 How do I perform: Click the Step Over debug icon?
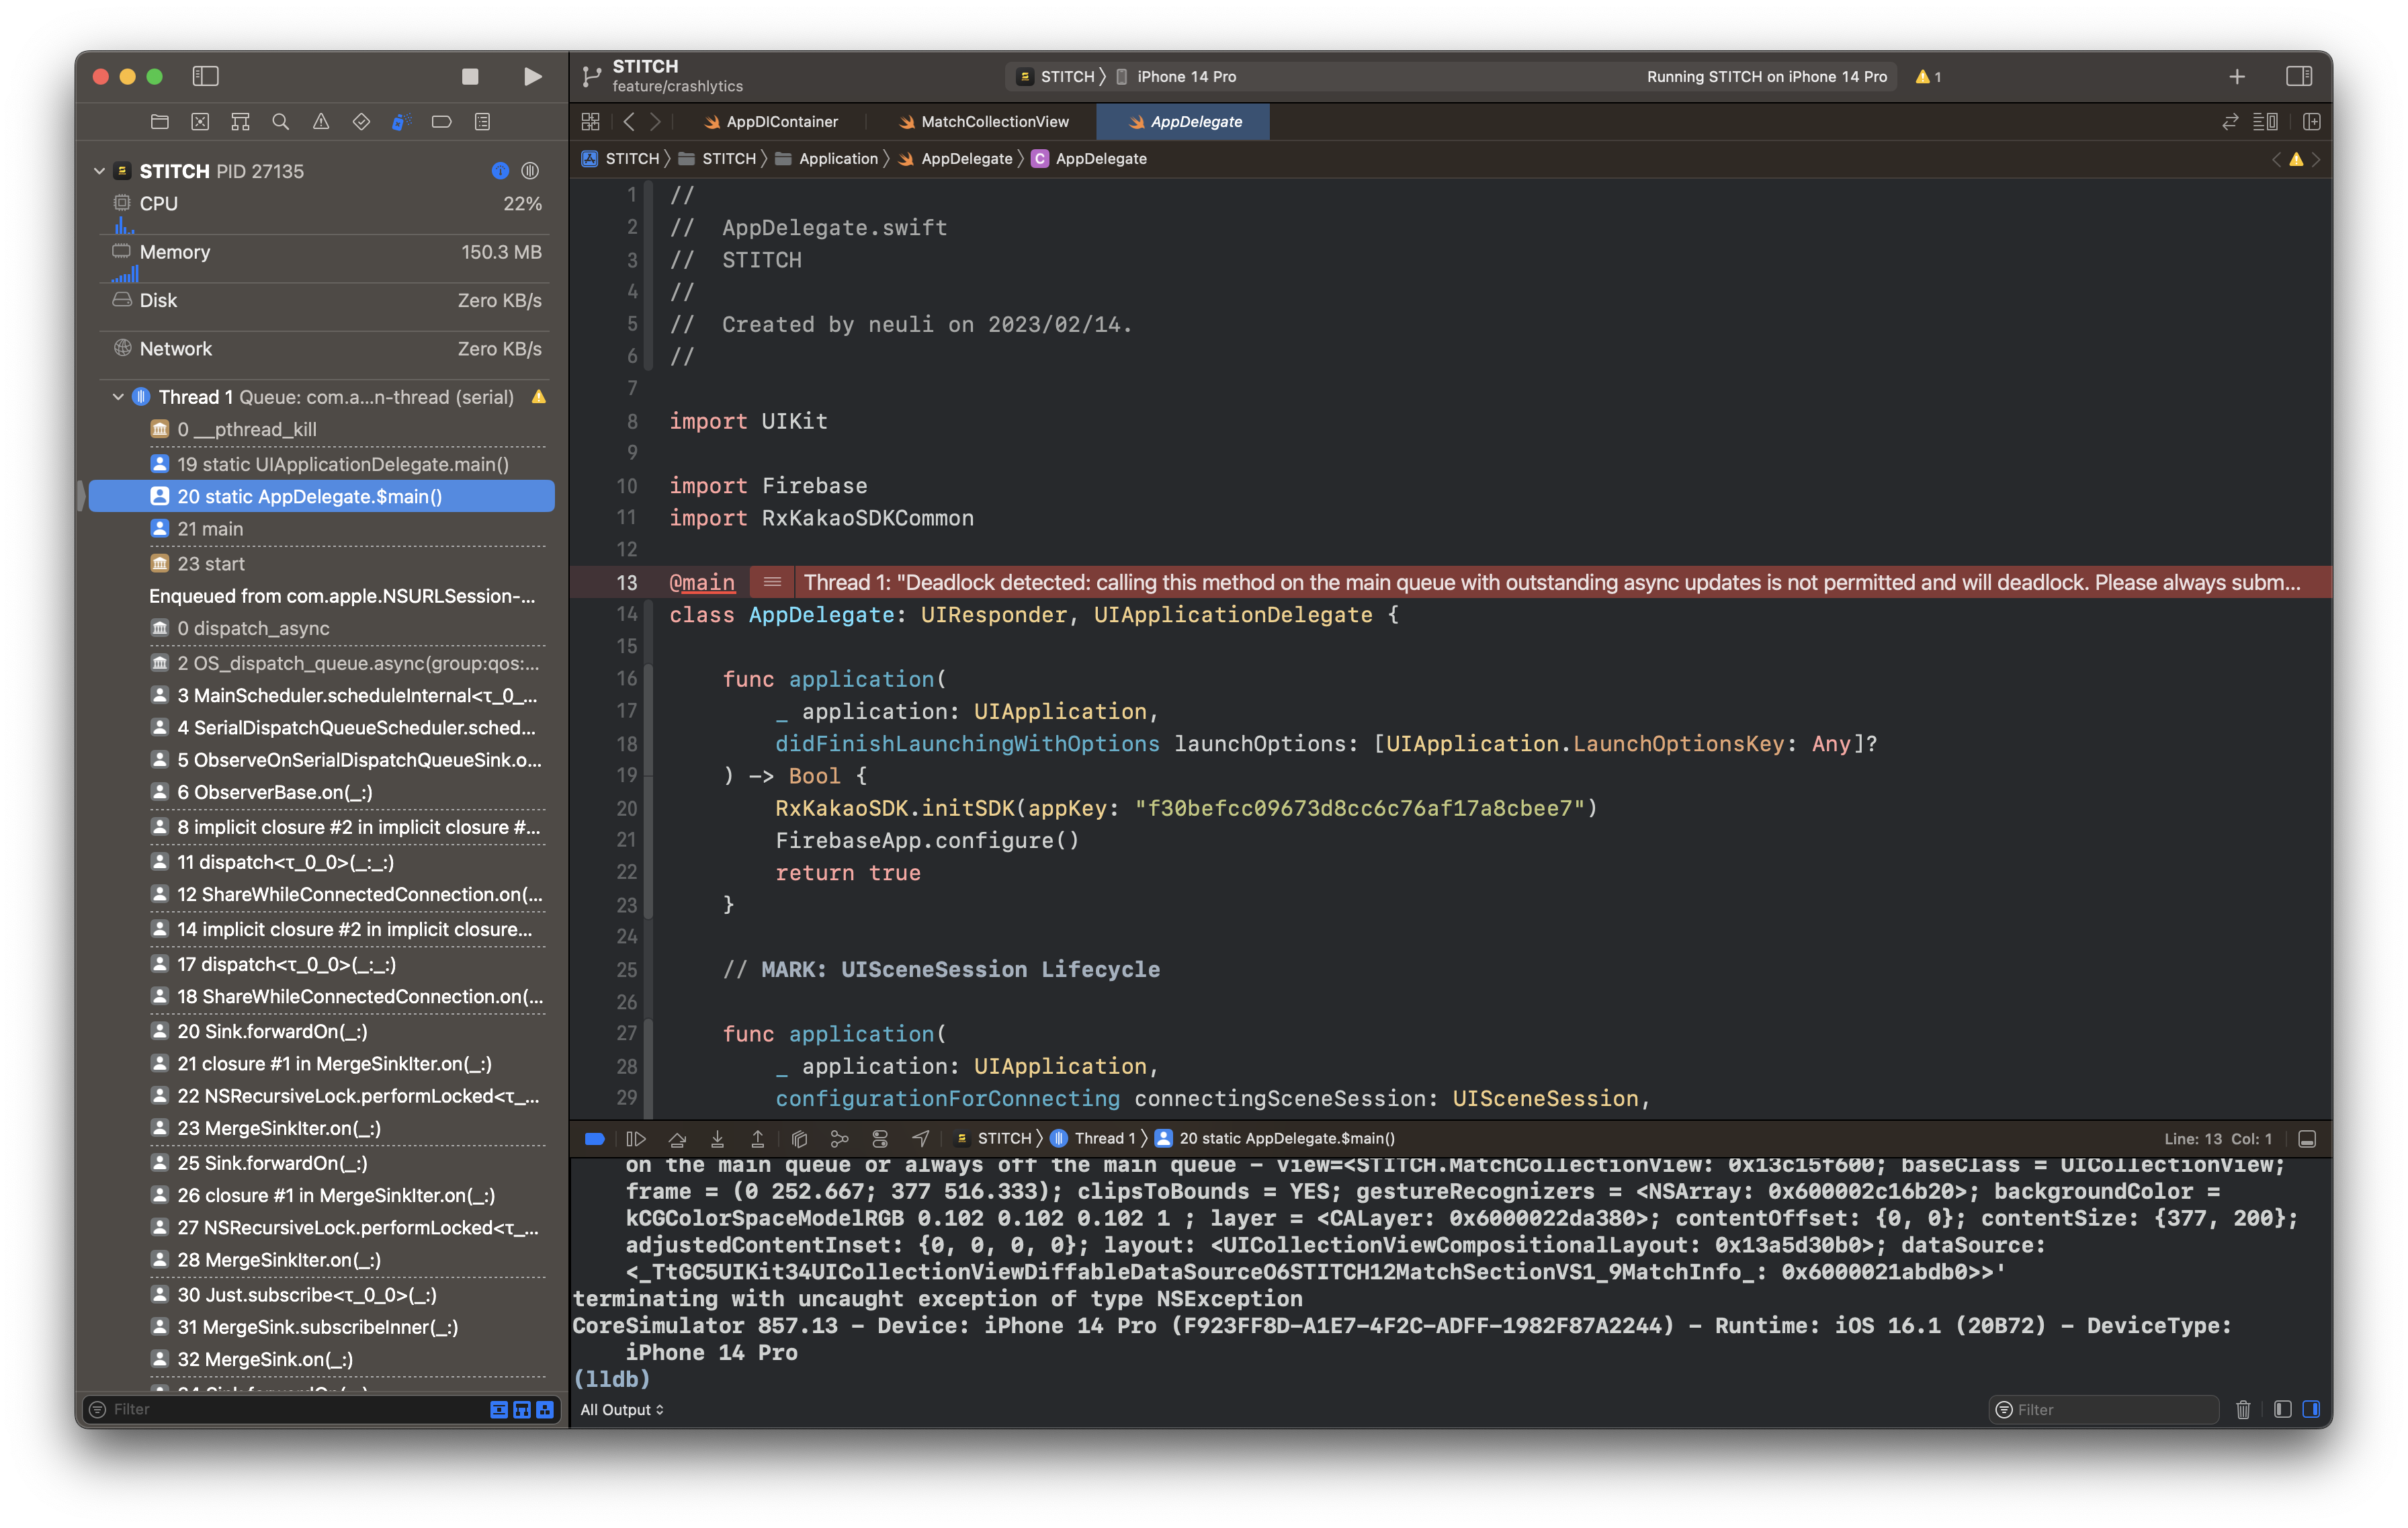click(677, 1138)
